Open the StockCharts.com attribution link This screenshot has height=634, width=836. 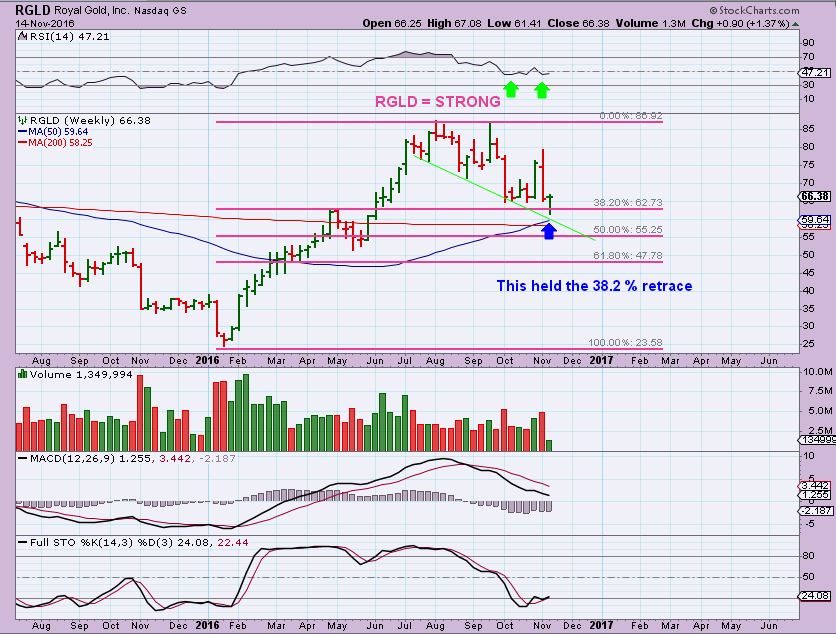tap(754, 10)
